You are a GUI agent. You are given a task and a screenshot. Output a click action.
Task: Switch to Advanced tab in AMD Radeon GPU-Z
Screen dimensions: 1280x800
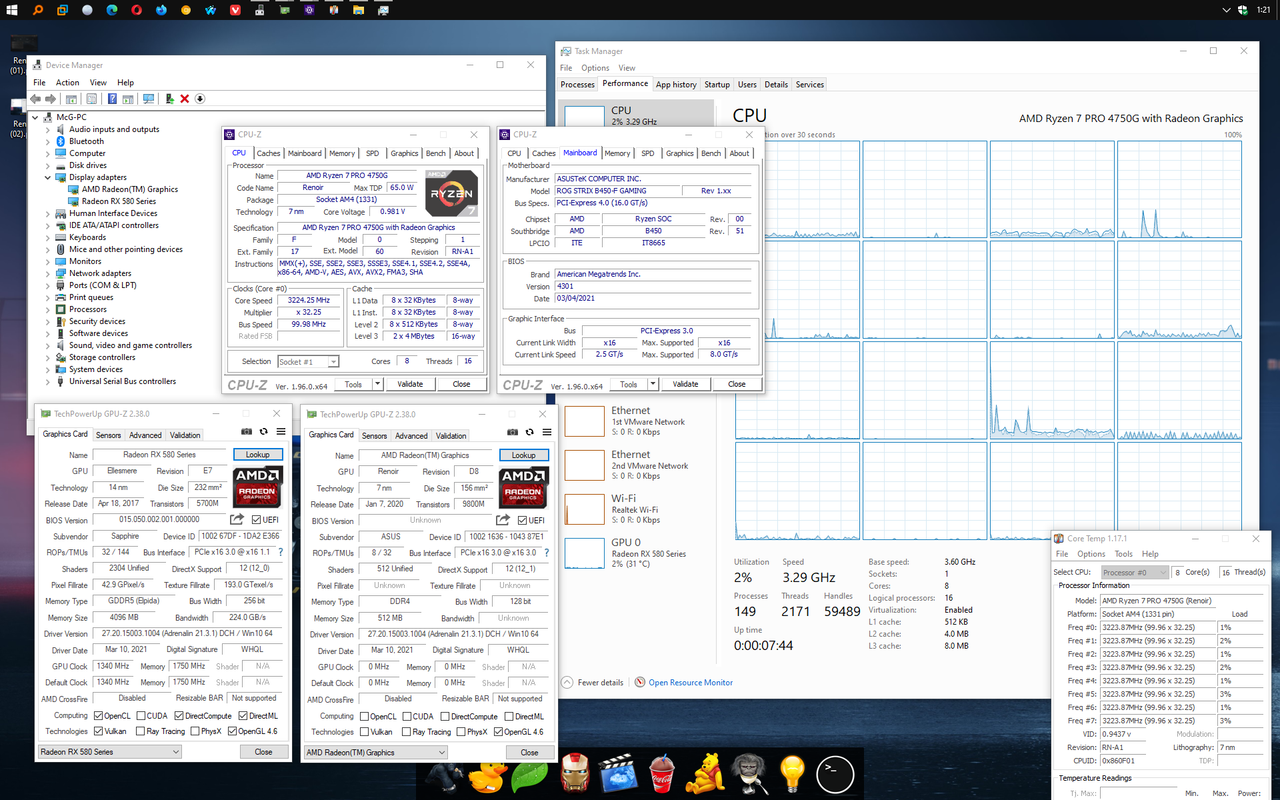point(411,435)
